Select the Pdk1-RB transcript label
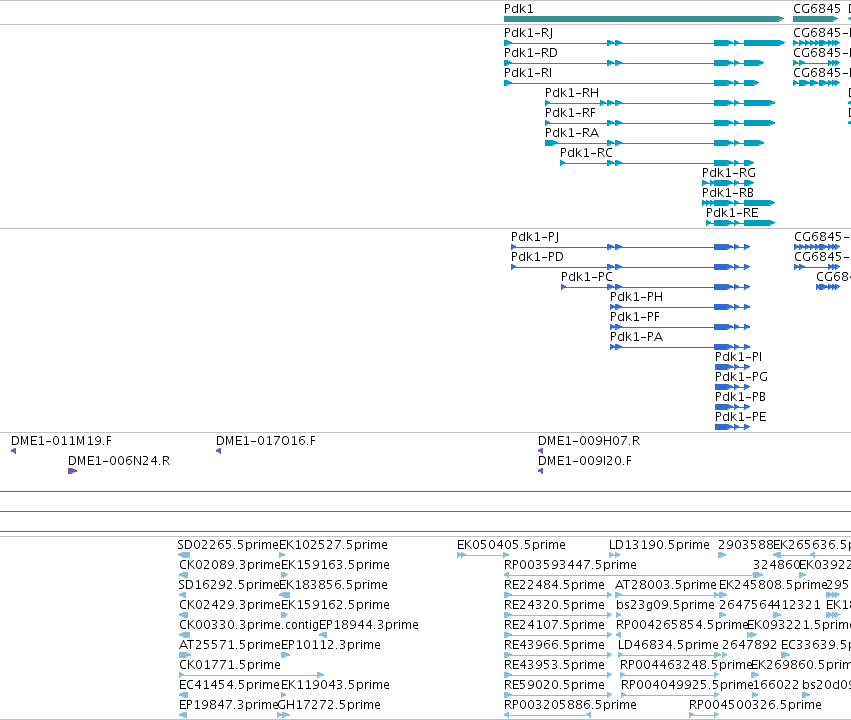851x720 pixels. (x=728, y=193)
